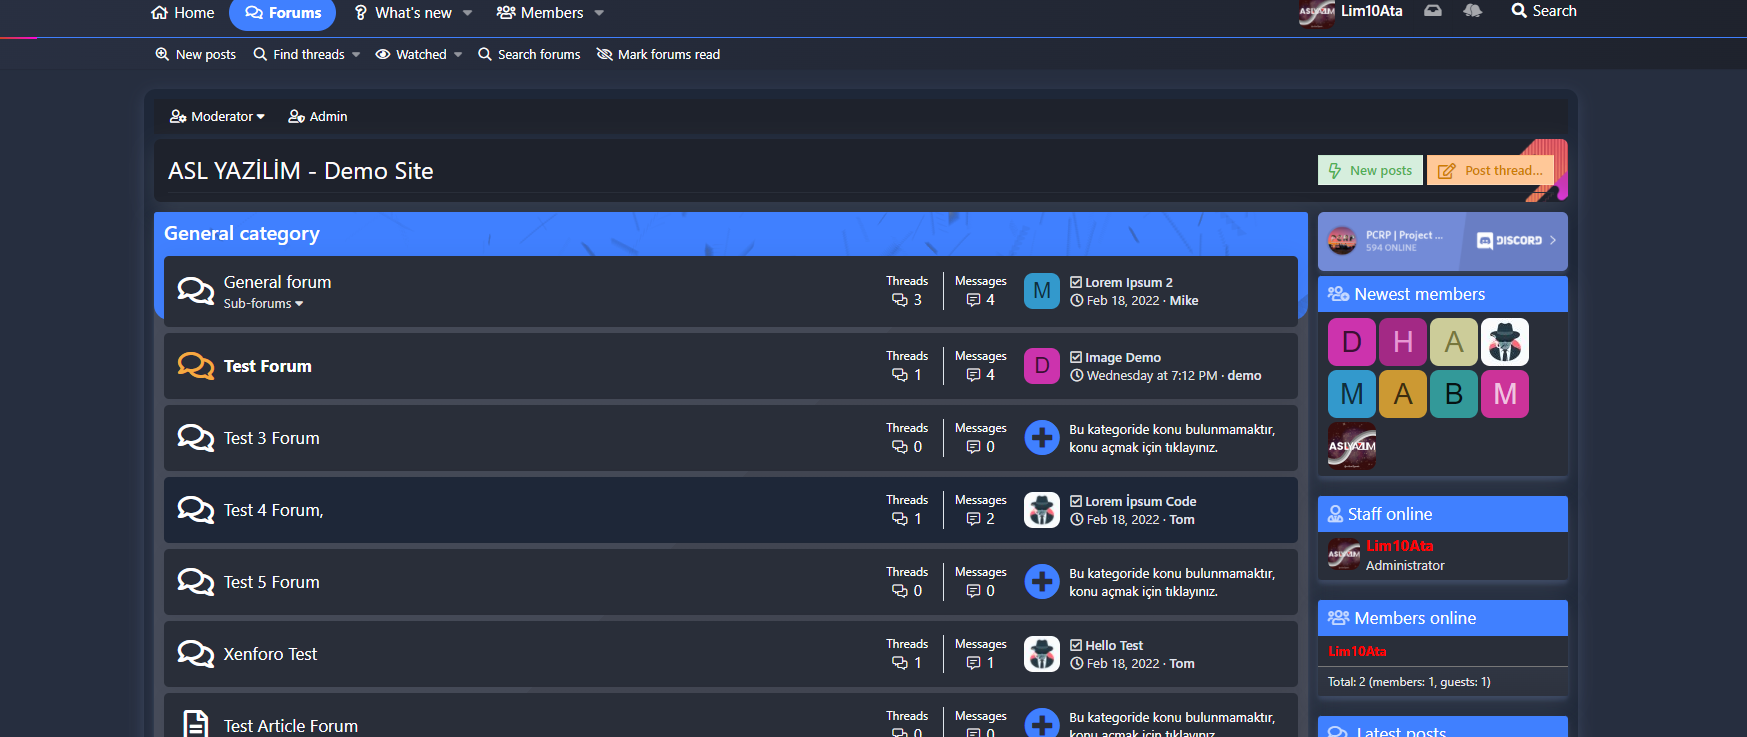Open the Admin link
The width and height of the screenshot is (1747, 737).
pyautogui.click(x=318, y=116)
